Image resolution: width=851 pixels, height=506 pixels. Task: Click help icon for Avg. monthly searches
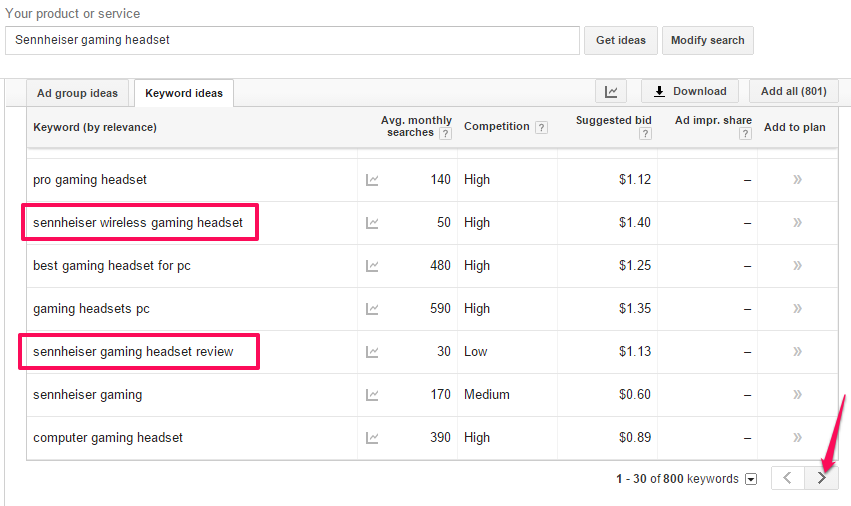point(445,134)
